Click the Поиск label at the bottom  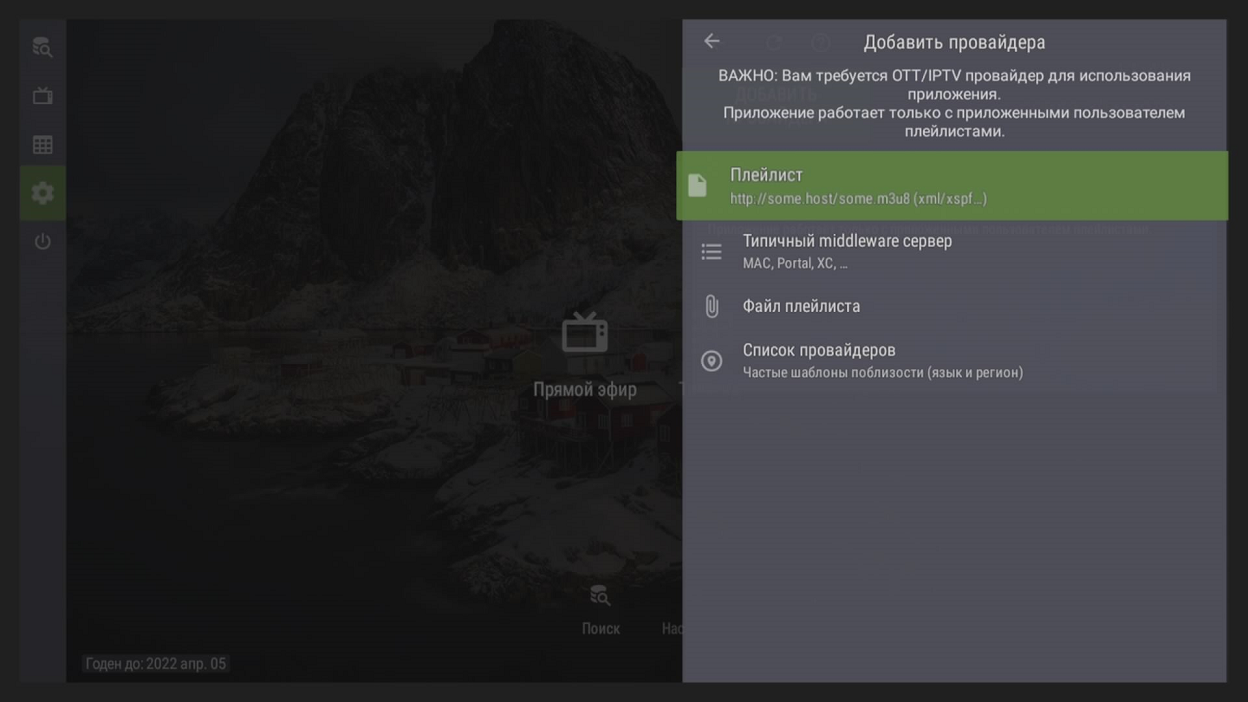pos(600,628)
